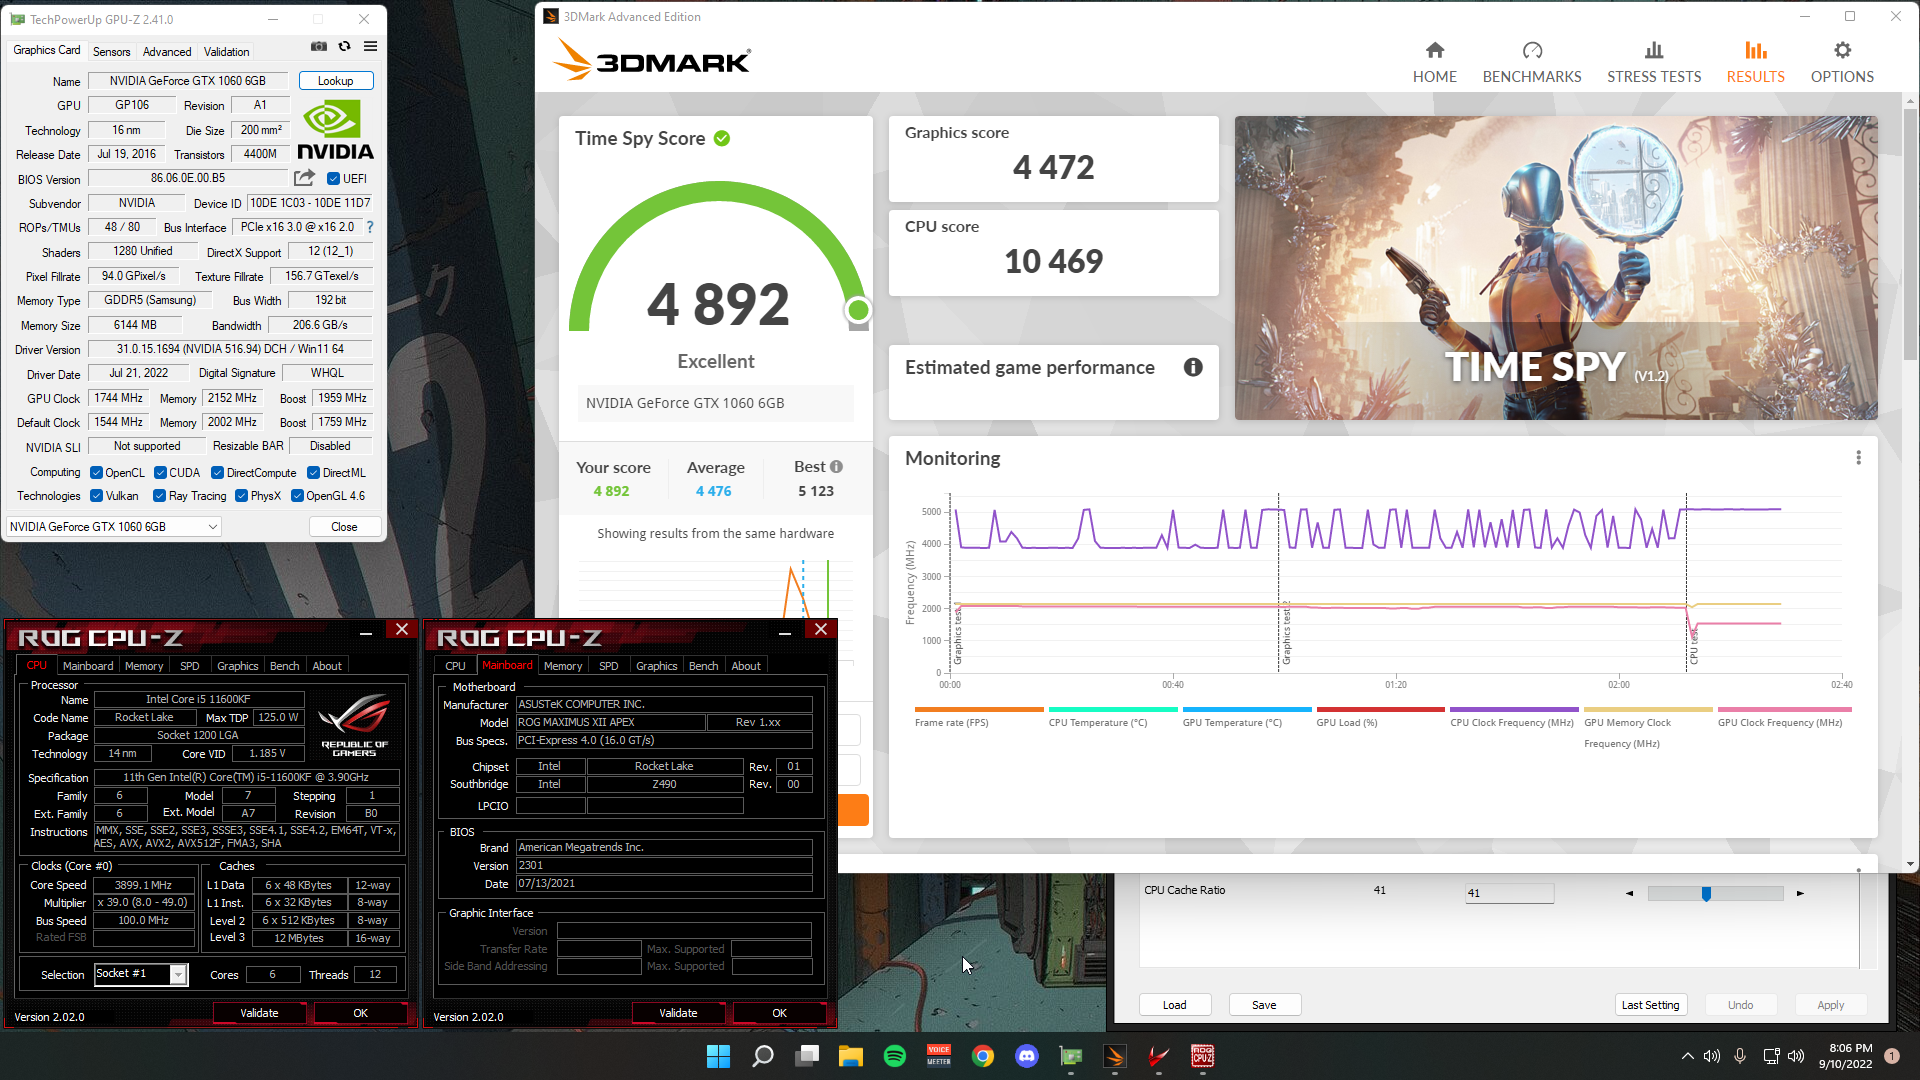Click the Close button in GPU-Z
Image resolution: width=1920 pixels, height=1080 pixels.
(344, 527)
